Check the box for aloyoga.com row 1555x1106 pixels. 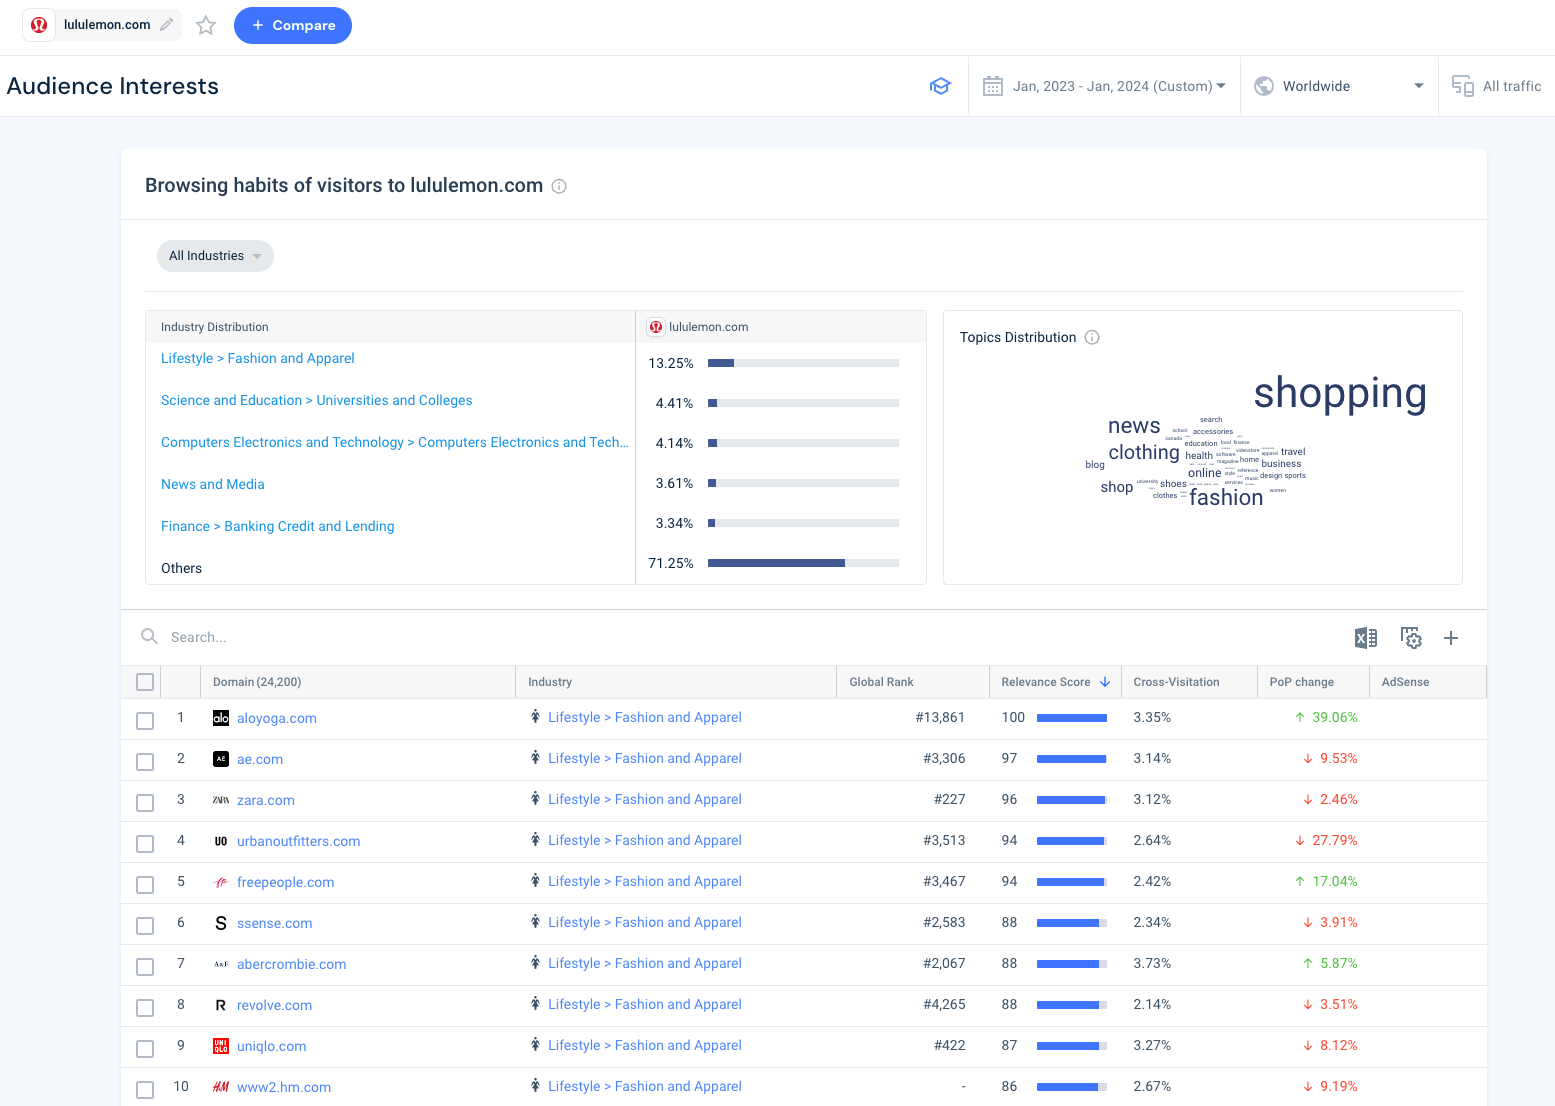145,721
